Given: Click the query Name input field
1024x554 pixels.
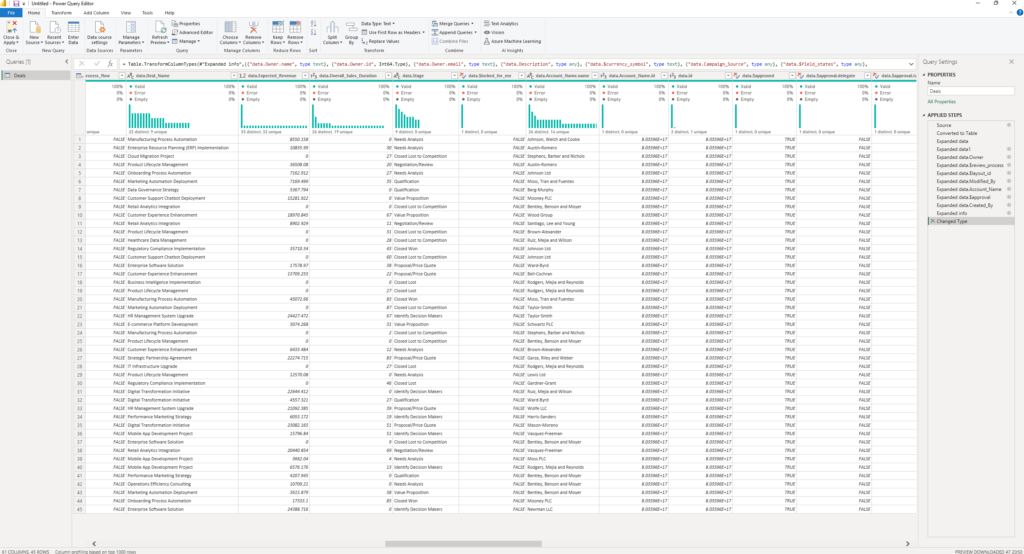Looking at the screenshot, I should (x=970, y=91).
